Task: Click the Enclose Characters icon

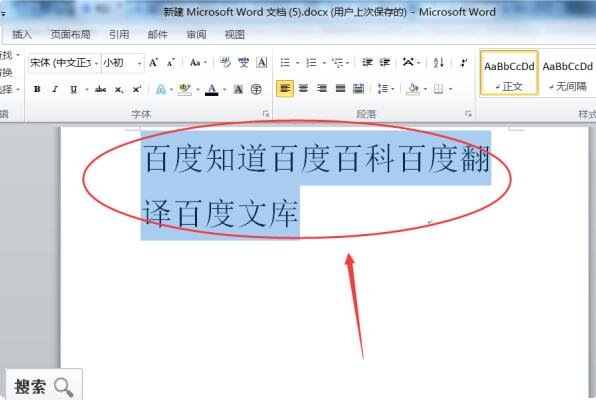Action: (x=256, y=89)
